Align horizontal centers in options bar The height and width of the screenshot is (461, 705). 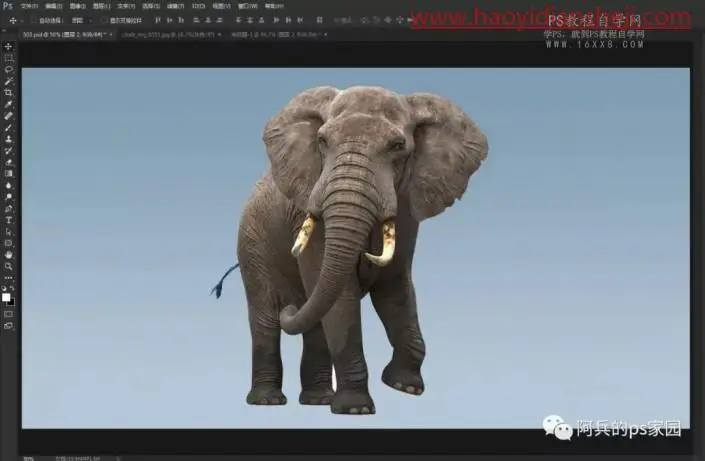(x=208, y=20)
